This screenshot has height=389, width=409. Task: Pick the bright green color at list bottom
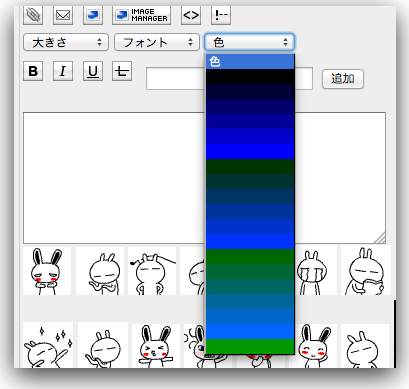(x=250, y=346)
